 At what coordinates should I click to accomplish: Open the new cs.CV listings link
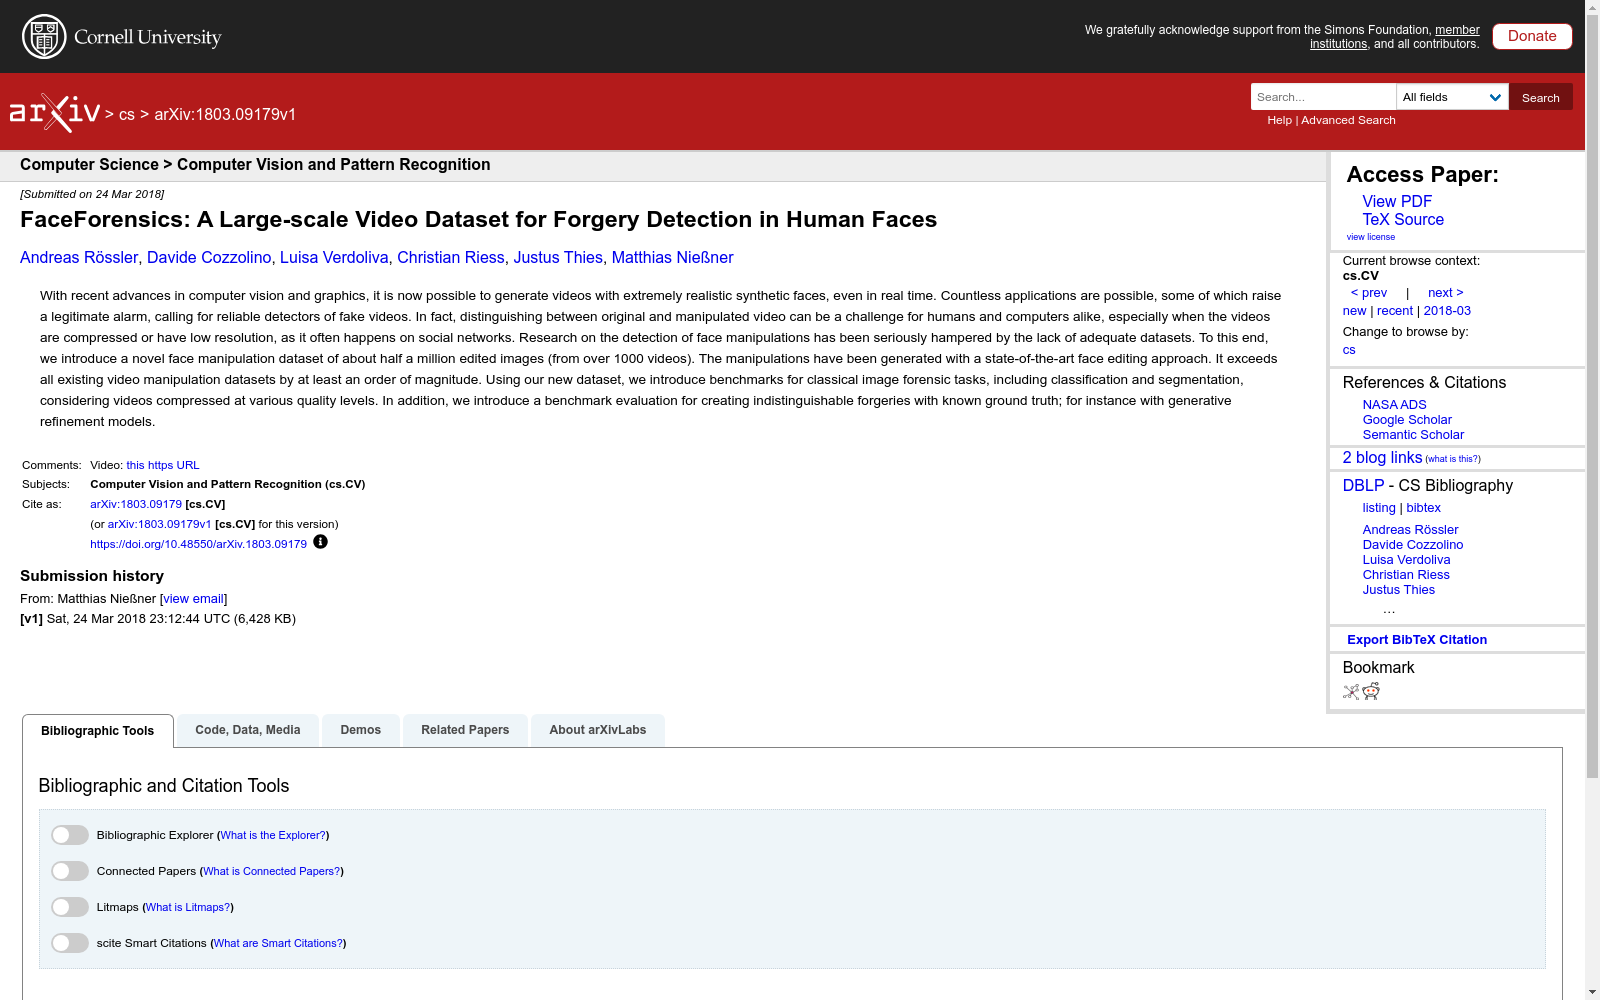point(1354,311)
